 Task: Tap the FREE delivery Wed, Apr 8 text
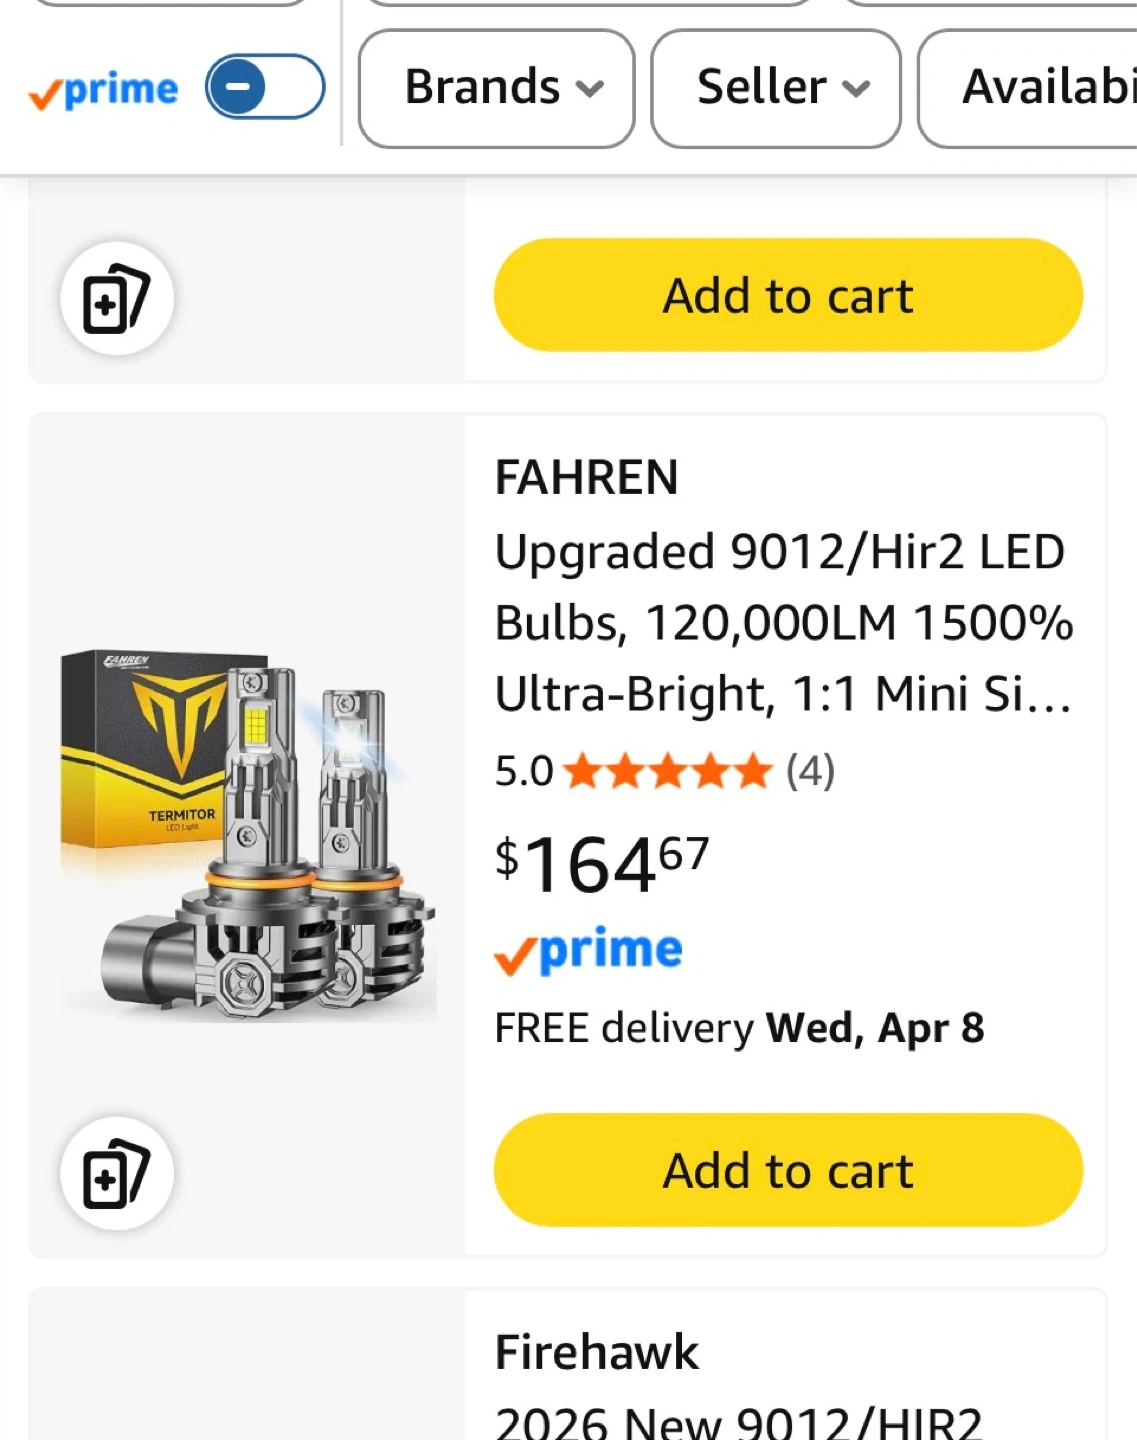(740, 1028)
